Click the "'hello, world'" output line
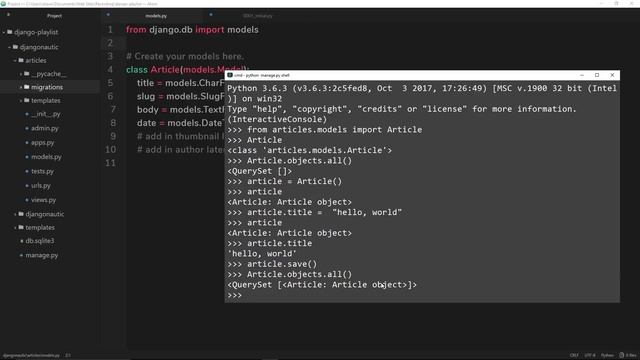Viewport: 640px width, 360px height. (x=262, y=253)
